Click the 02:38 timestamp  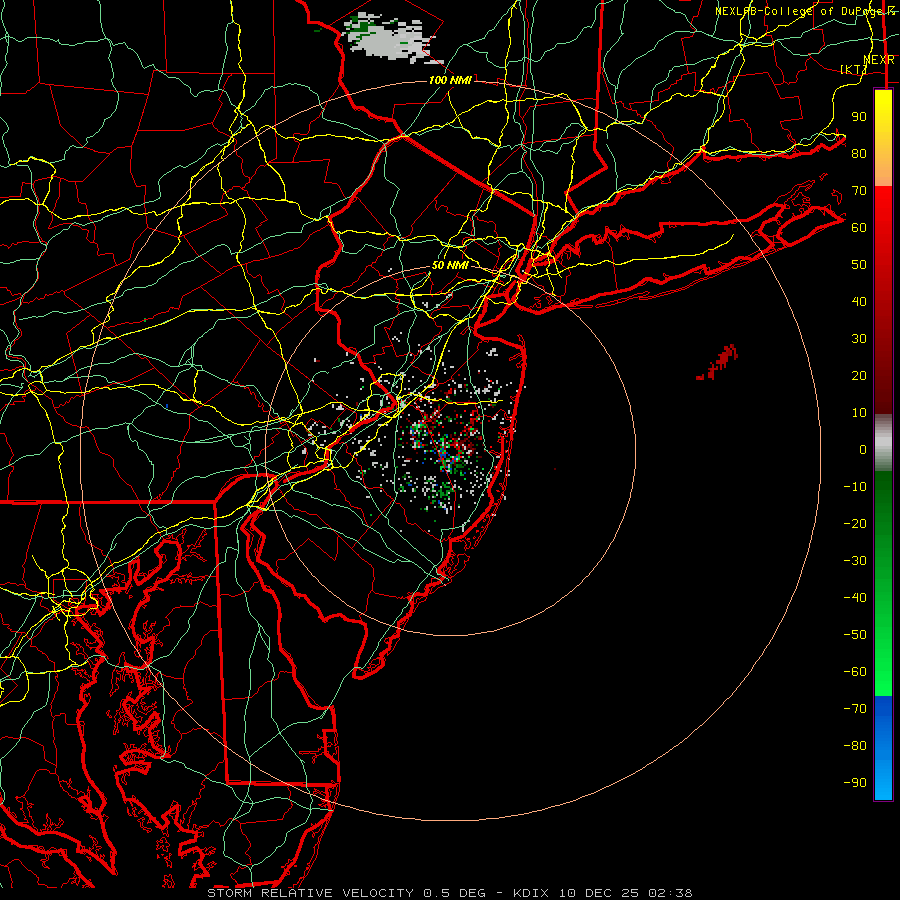click(670, 893)
